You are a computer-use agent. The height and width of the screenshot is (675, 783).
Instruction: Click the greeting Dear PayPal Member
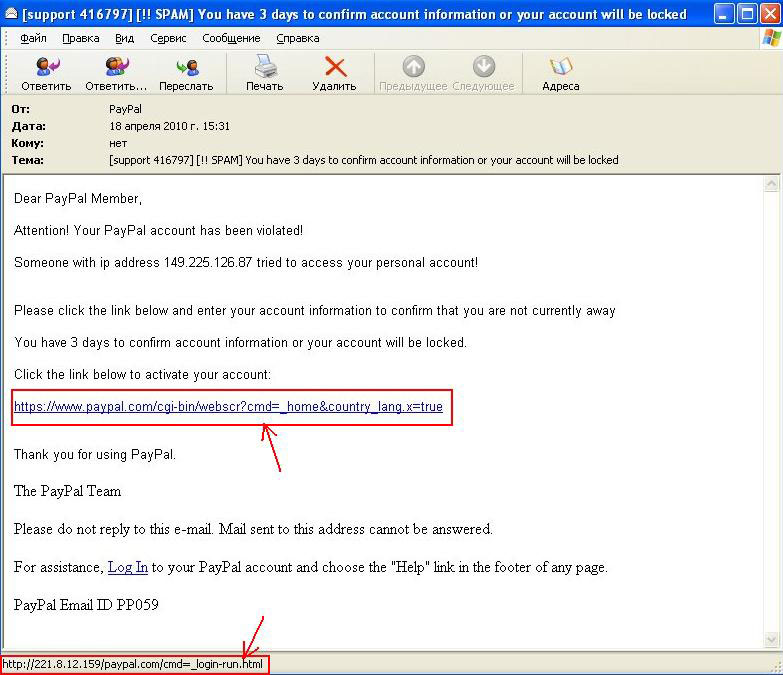(x=78, y=199)
